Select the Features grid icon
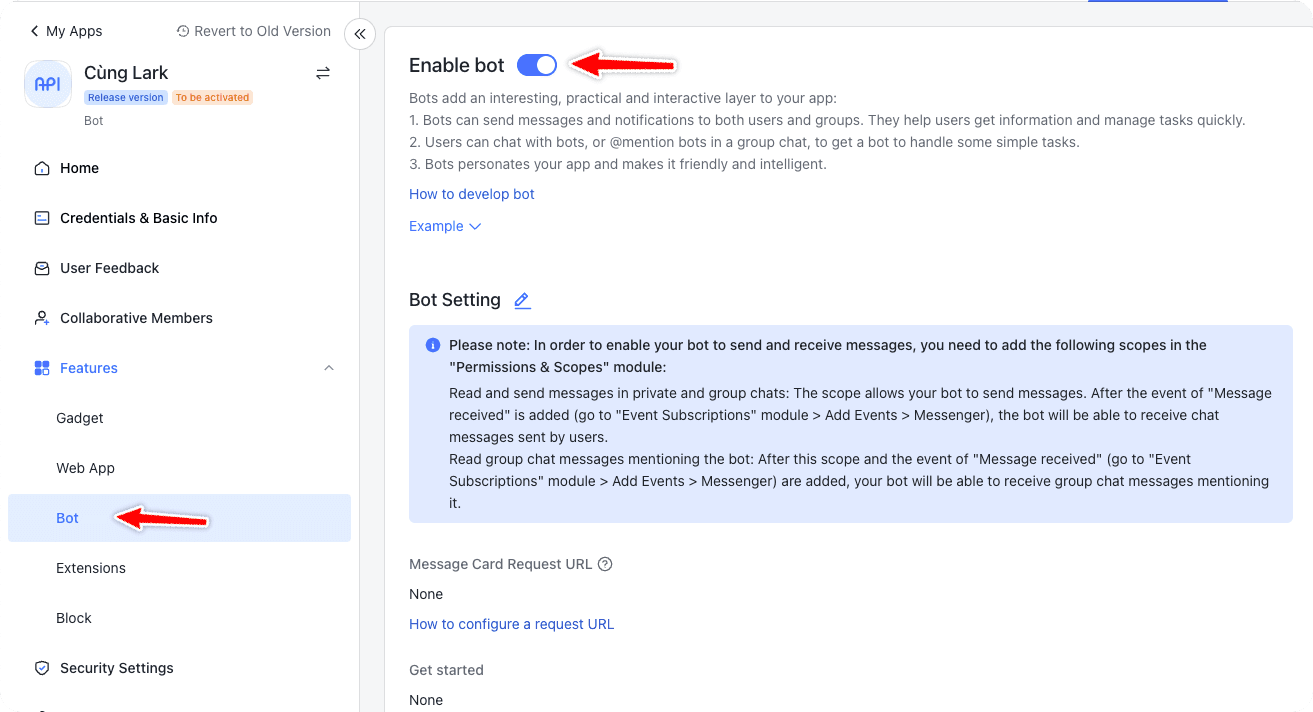This screenshot has height=712, width=1313. [x=40, y=367]
